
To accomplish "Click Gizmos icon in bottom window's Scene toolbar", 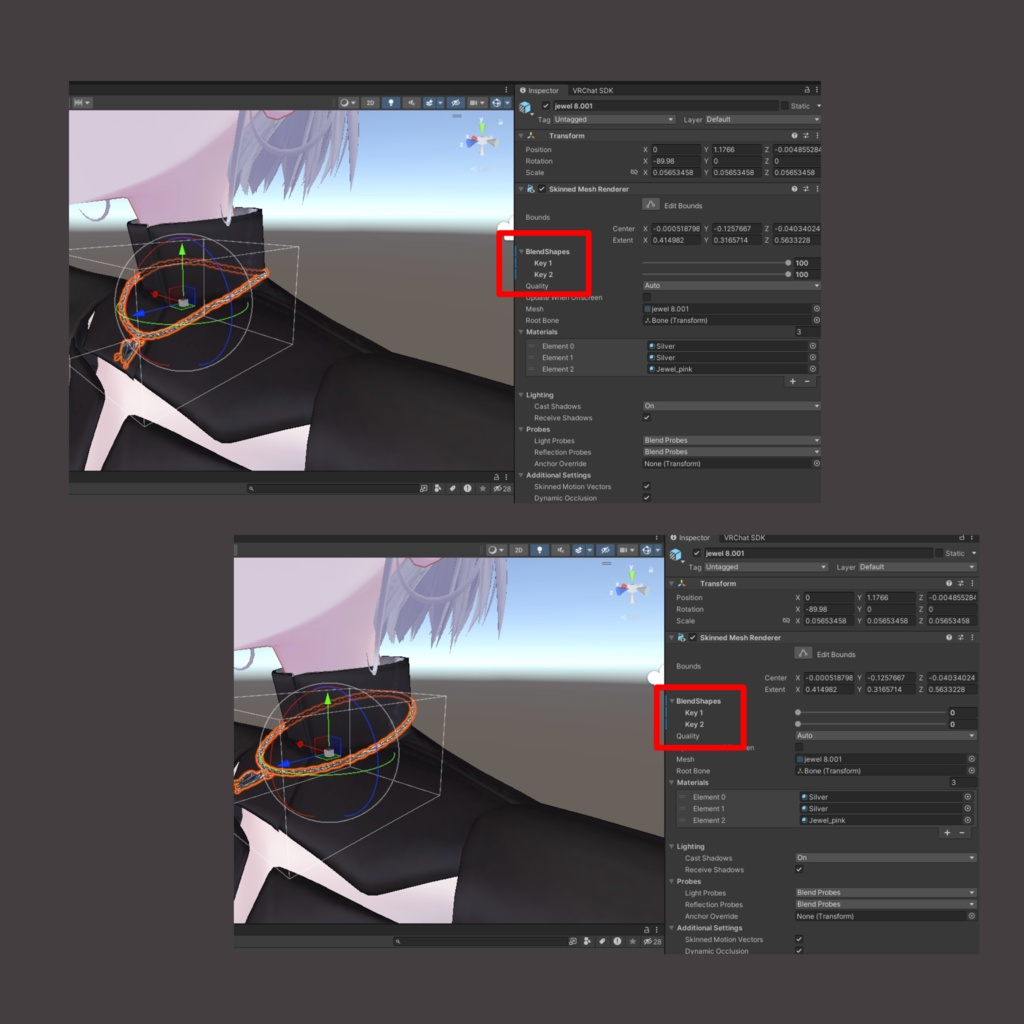I will (646, 550).
